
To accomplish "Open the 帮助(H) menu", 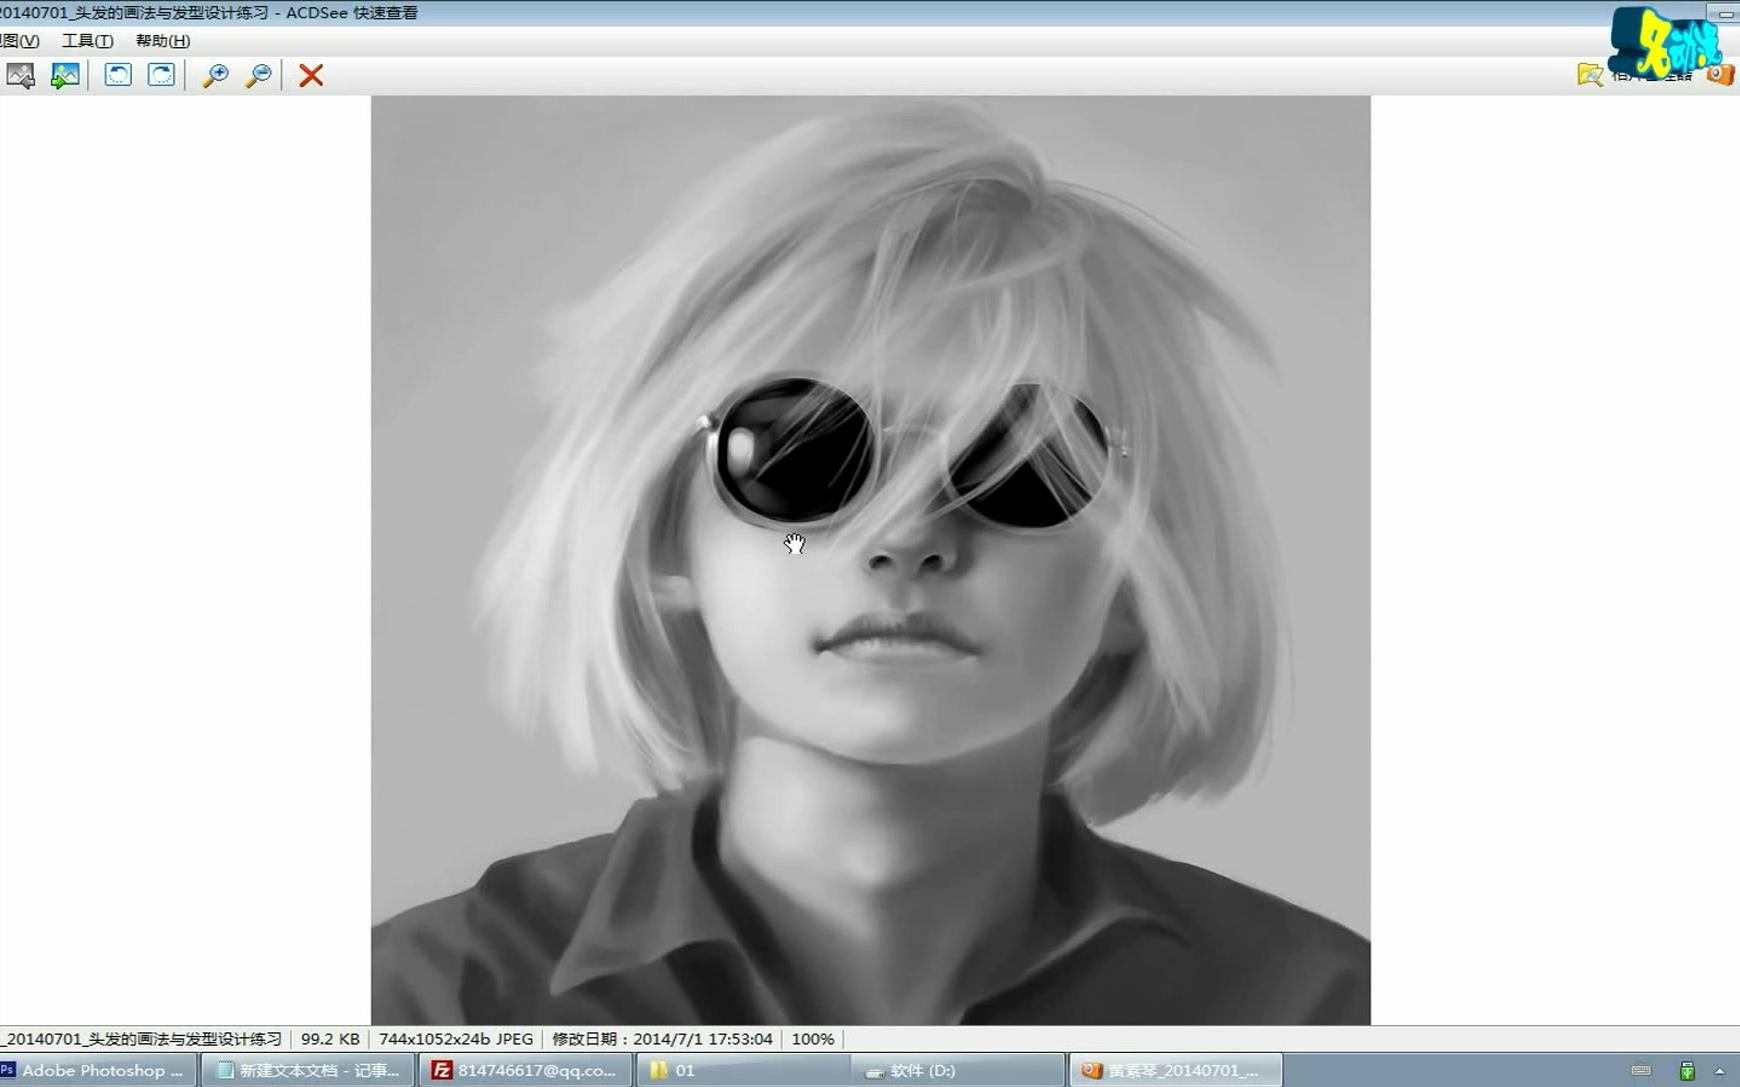I will (x=163, y=41).
